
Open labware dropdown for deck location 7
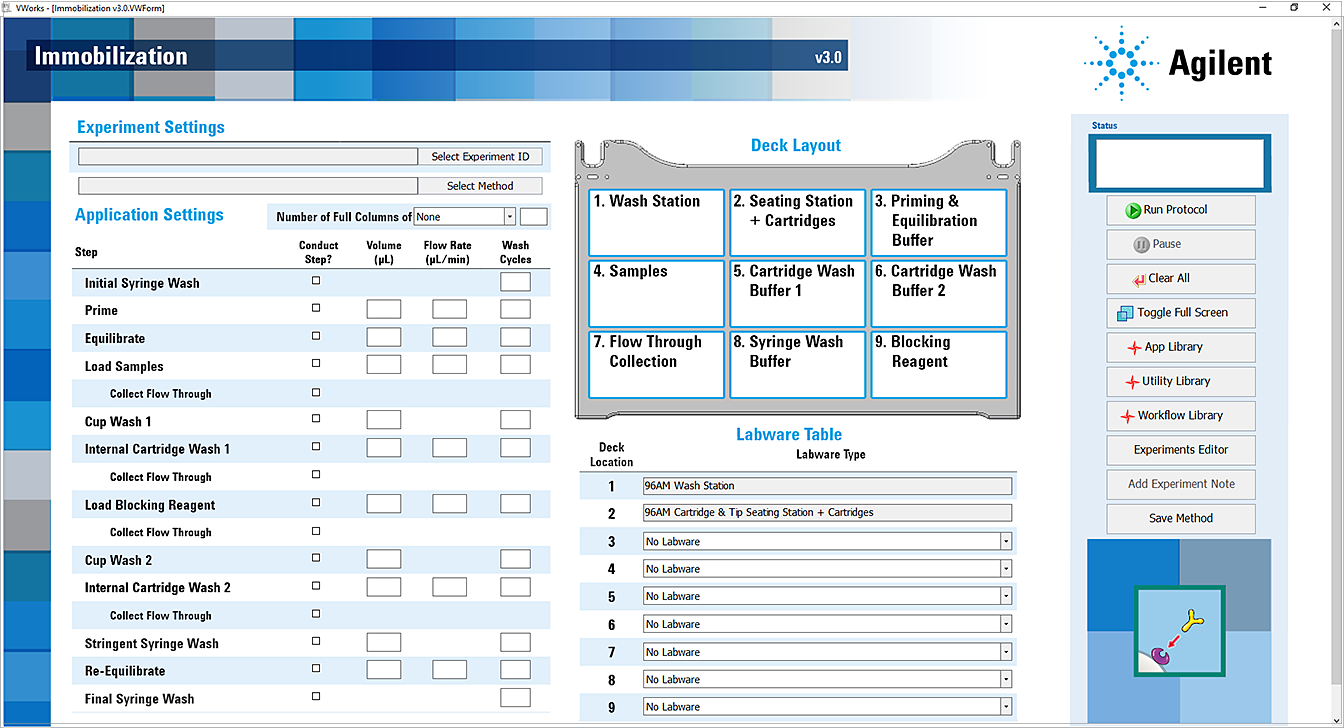pyautogui.click(x=1006, y=652)
